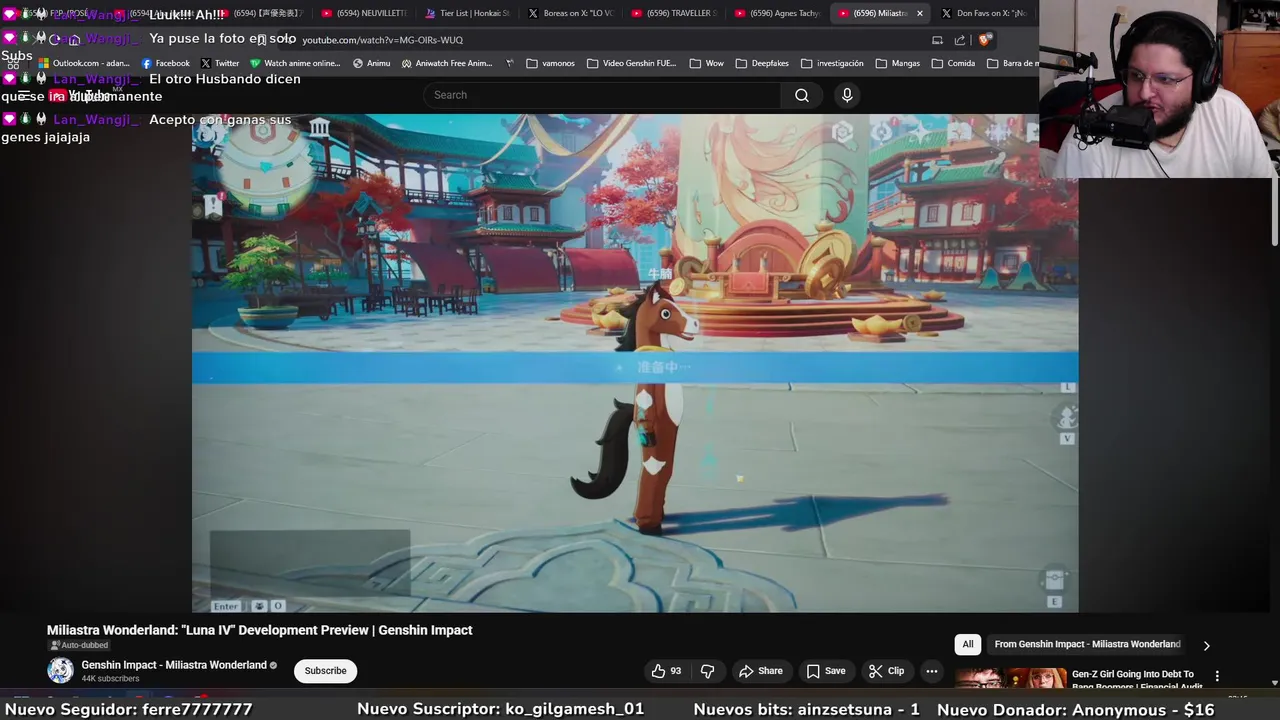This screenshot has height=720, width=1280.
Task: Click the Clip button below the video
Action: point(886,671)
